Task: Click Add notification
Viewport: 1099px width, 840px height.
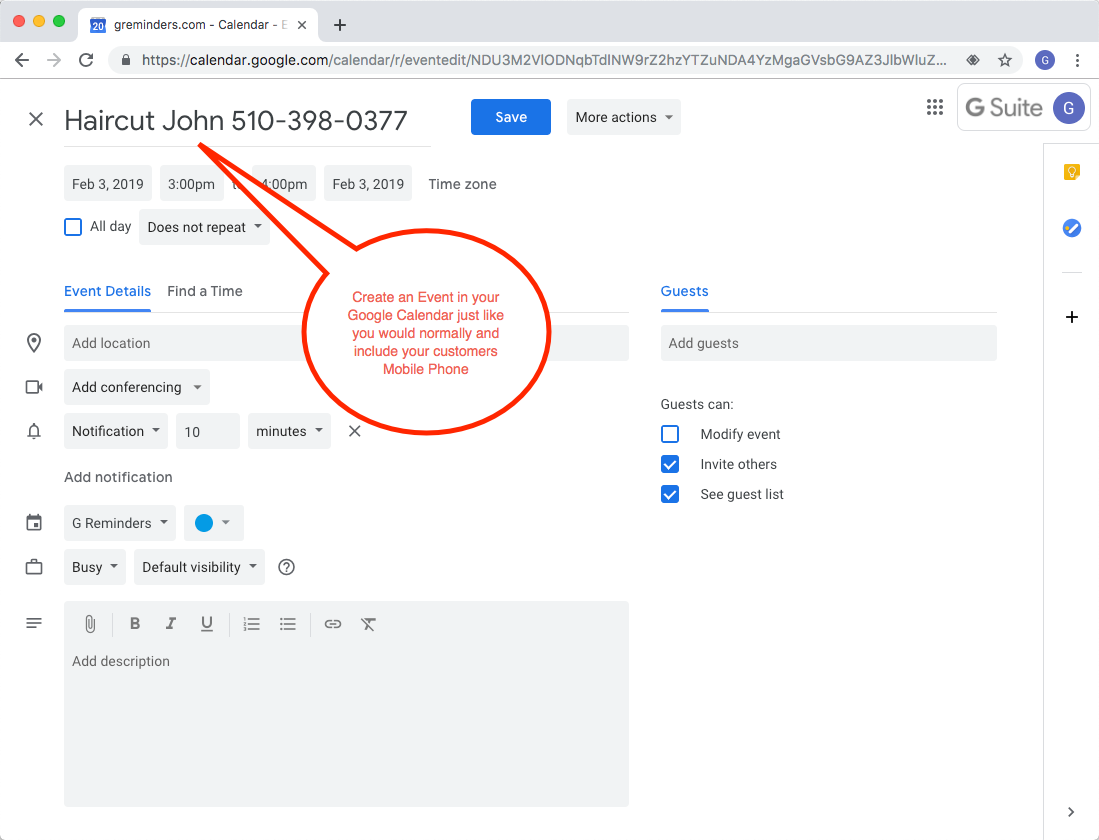Action: coord(118,477)
